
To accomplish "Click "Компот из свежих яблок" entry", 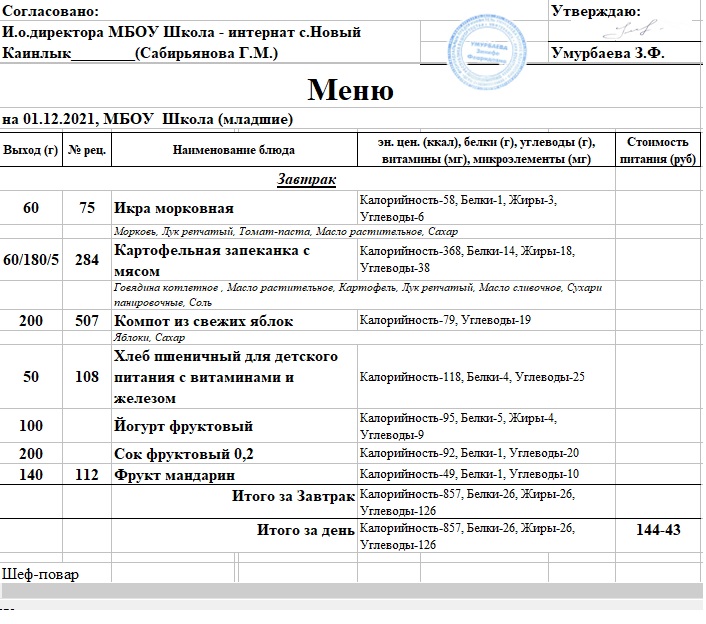I will tap(203, 321).
